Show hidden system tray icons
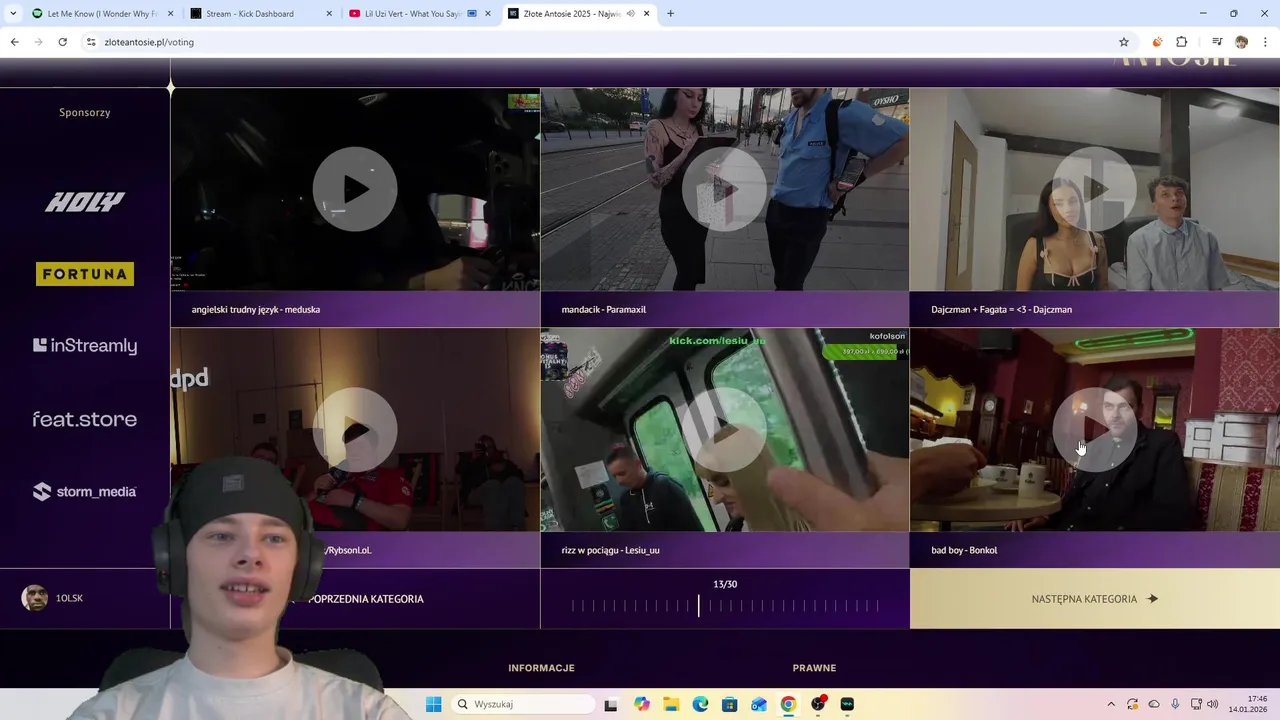The height and width of the screenshot is (720, 1280). 1110,704
